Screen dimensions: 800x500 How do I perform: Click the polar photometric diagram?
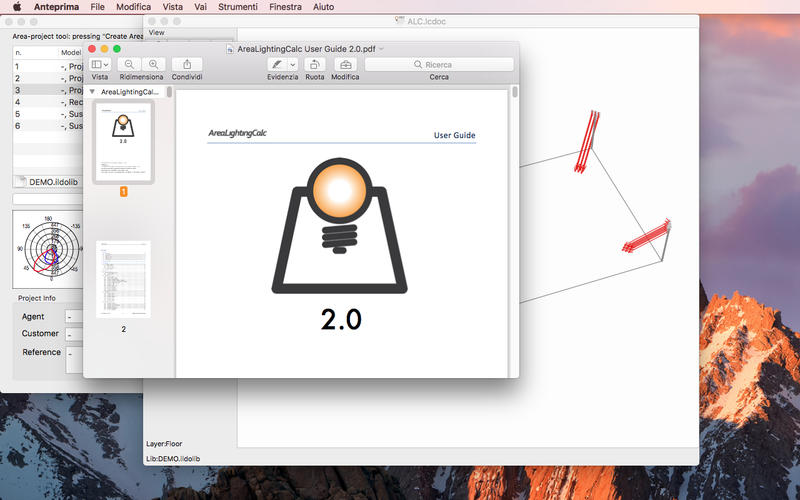coord(49,249)
